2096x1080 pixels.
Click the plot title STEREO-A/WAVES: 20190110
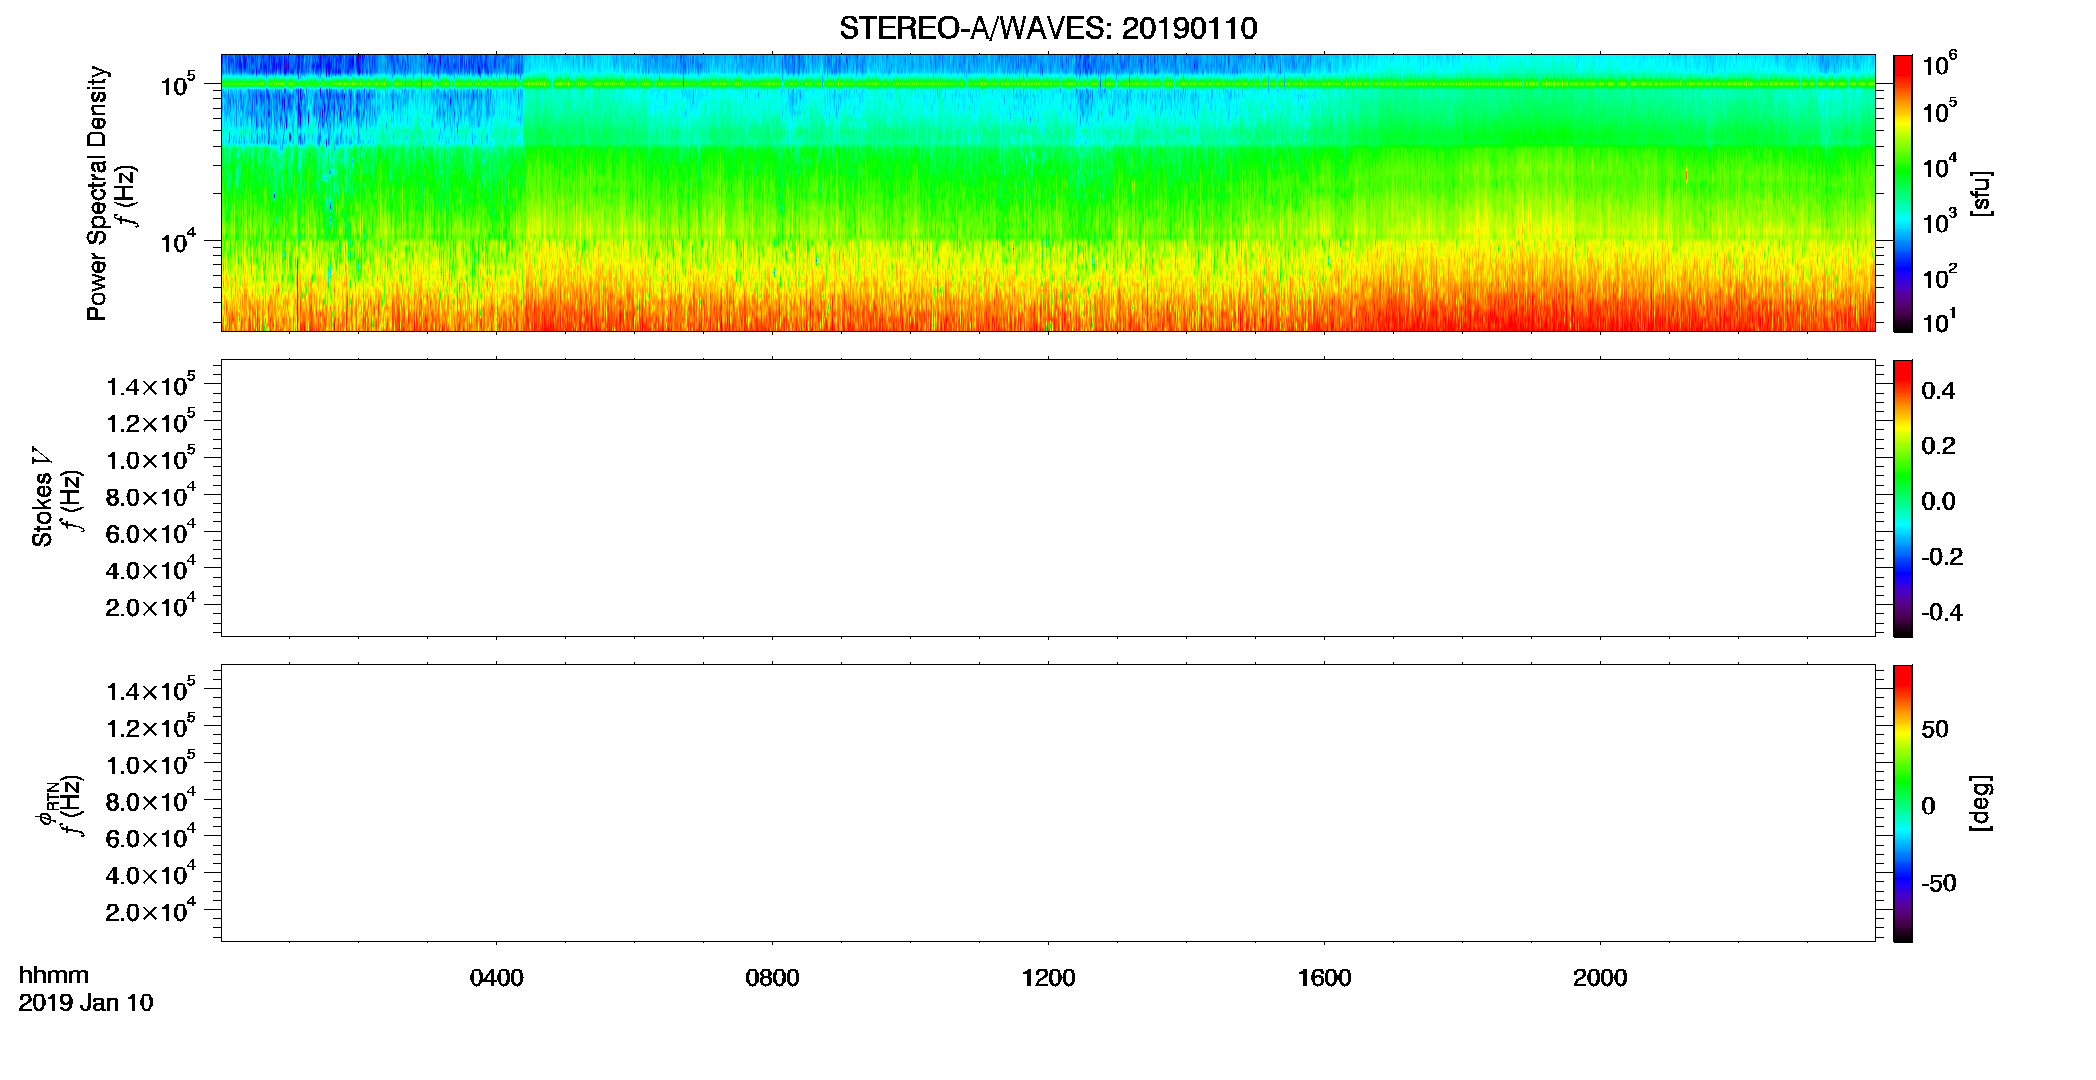1048,28
